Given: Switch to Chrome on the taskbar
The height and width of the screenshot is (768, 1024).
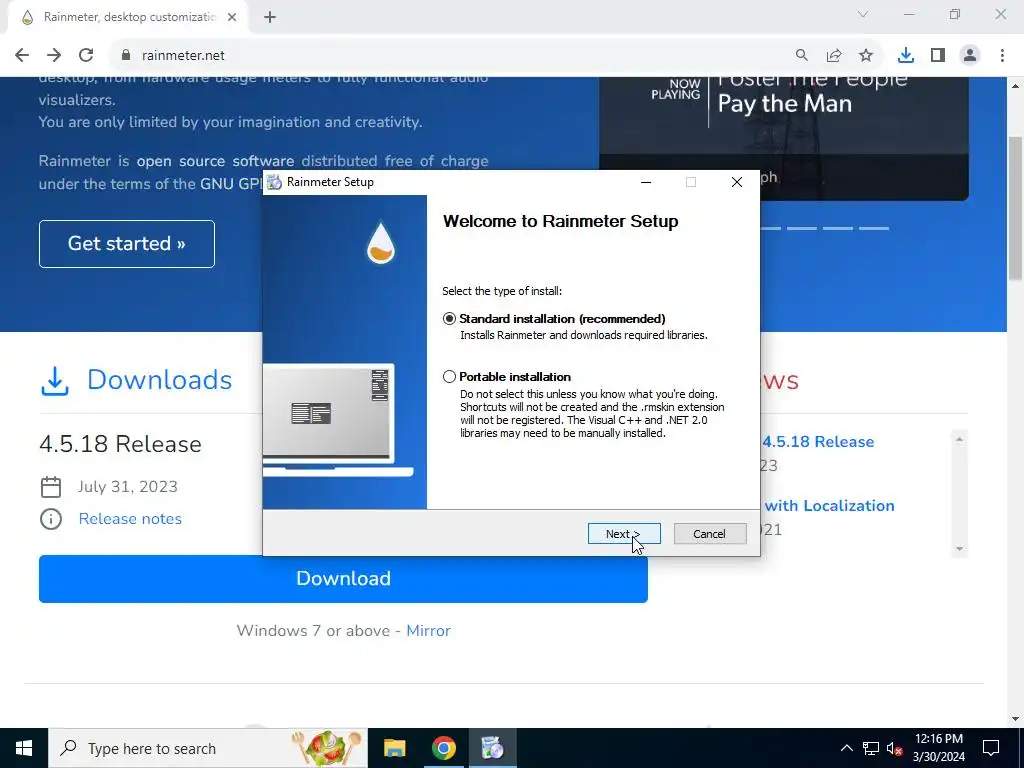Looking at the screenshot, I should [x=443, y=748].
